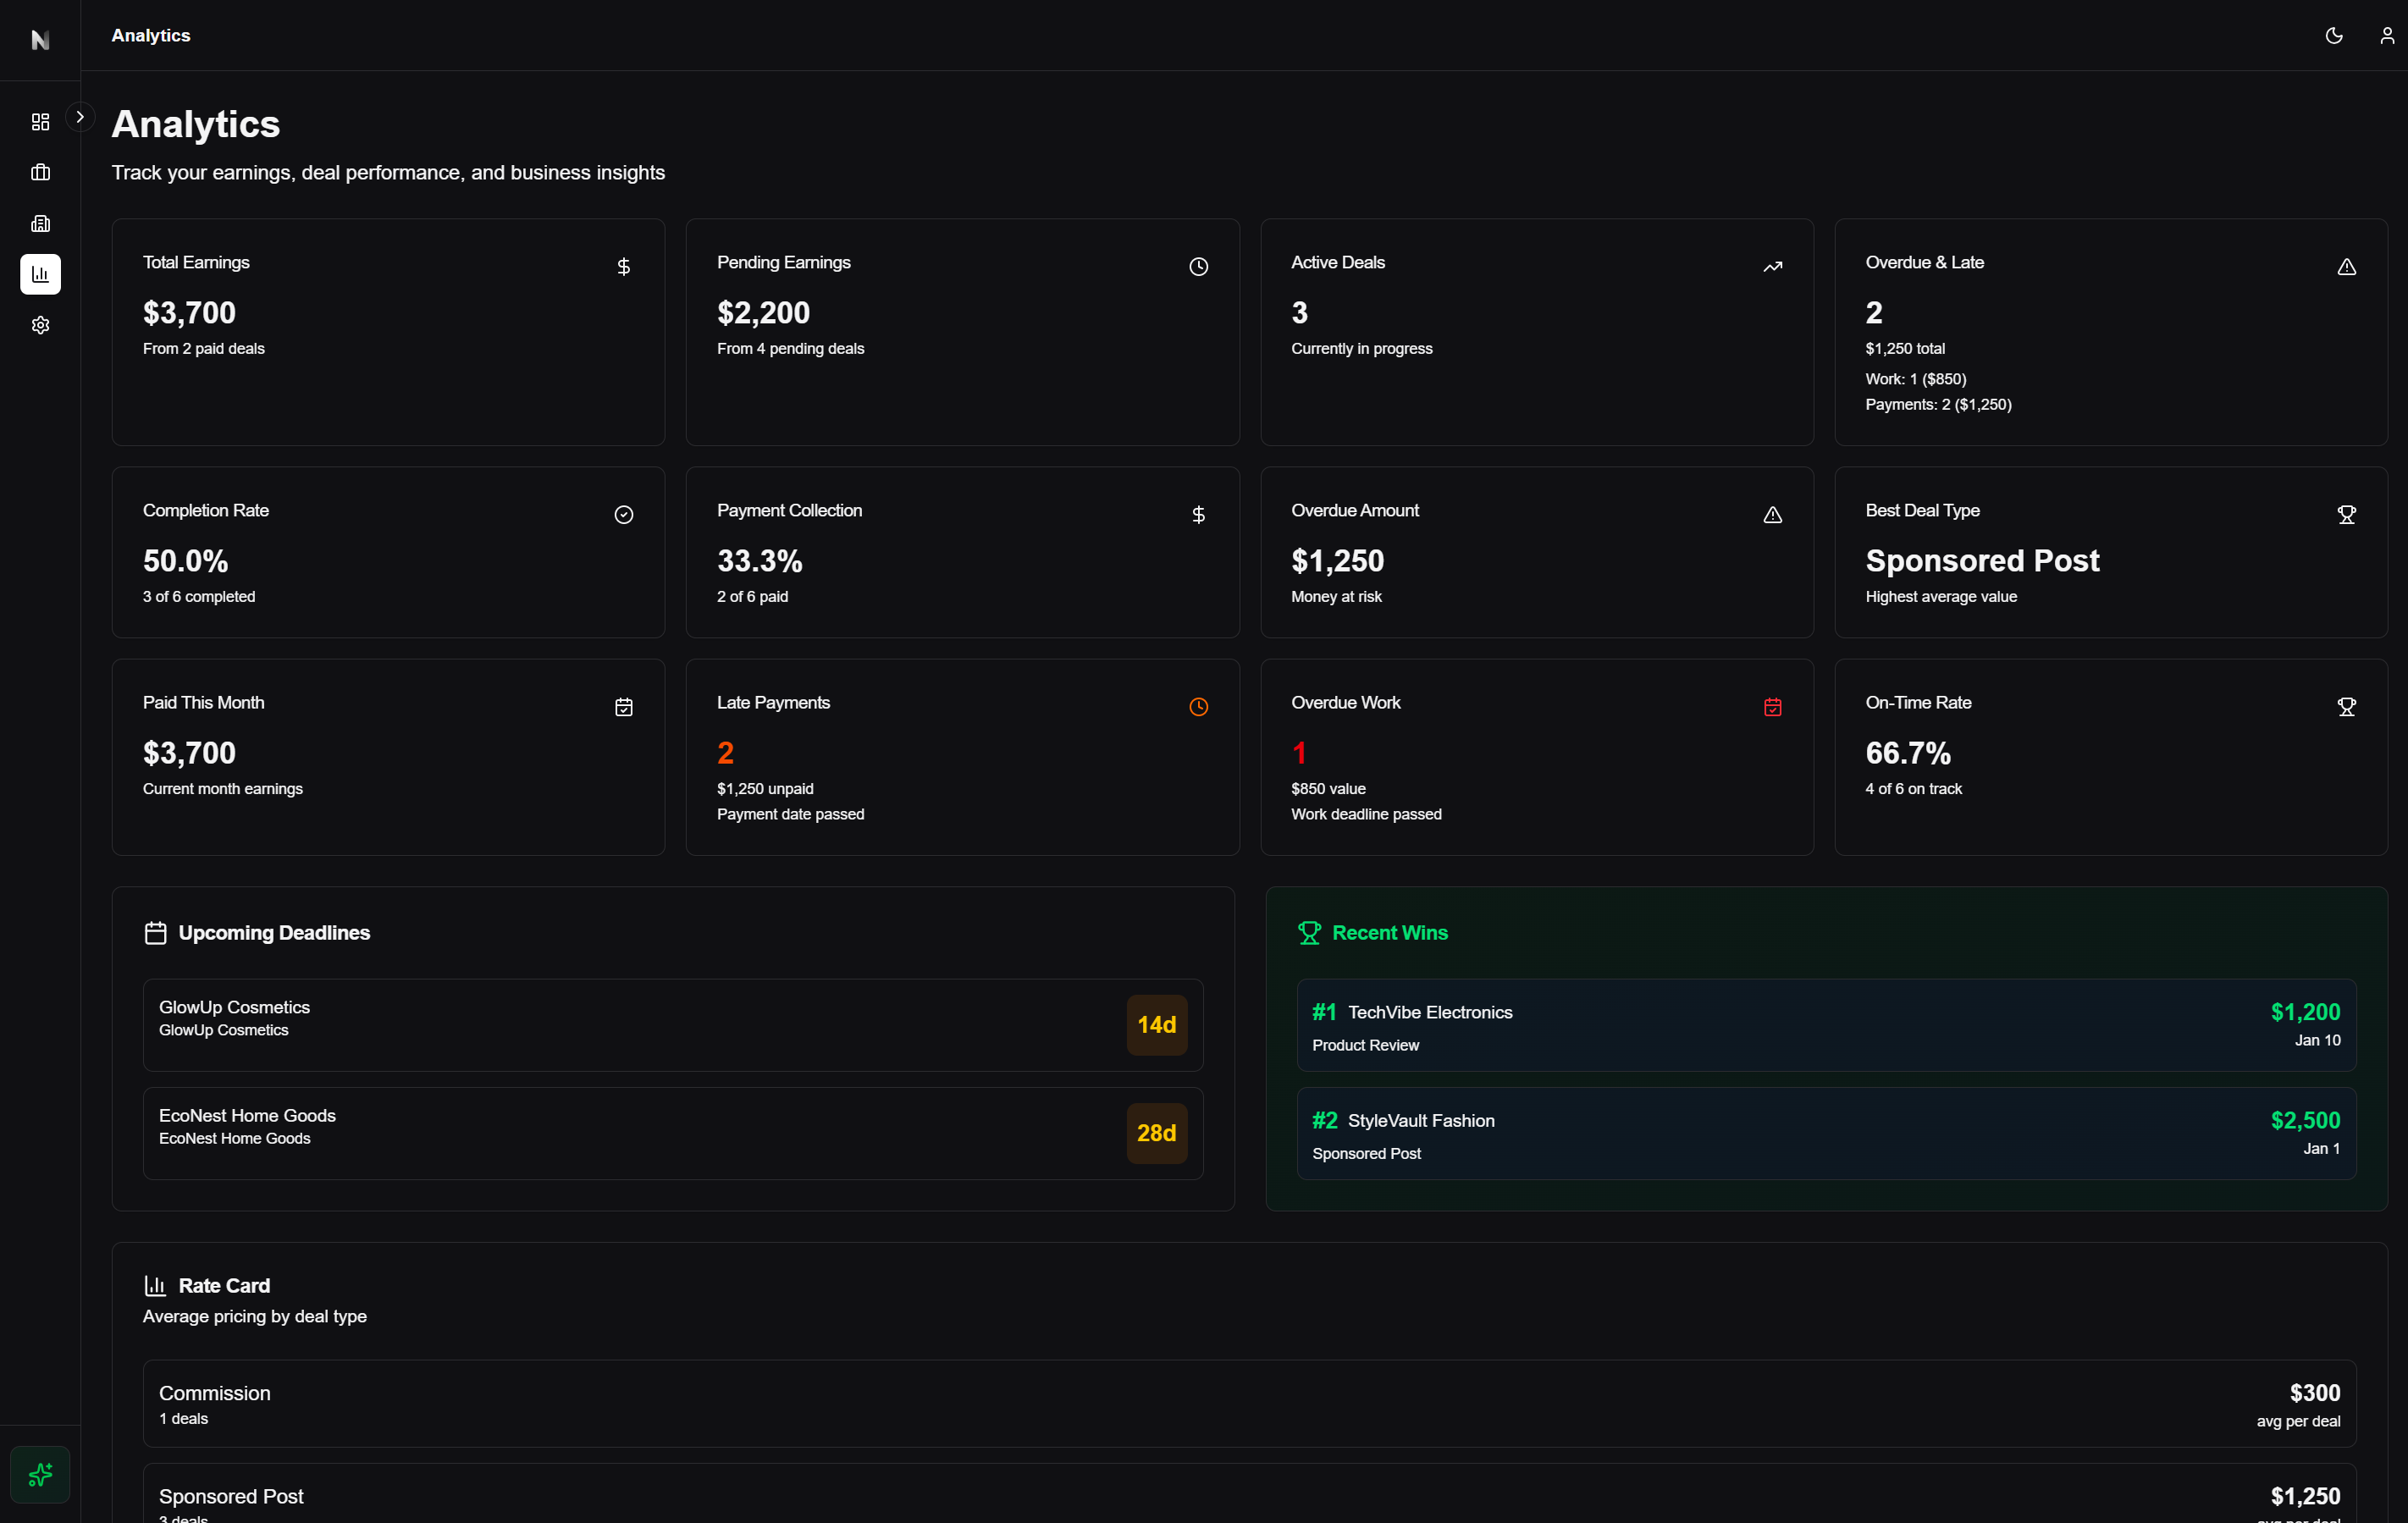Click the N logo in sidebar
This screenshot has height=1523, width=2408.
click(x=40, y=40)
